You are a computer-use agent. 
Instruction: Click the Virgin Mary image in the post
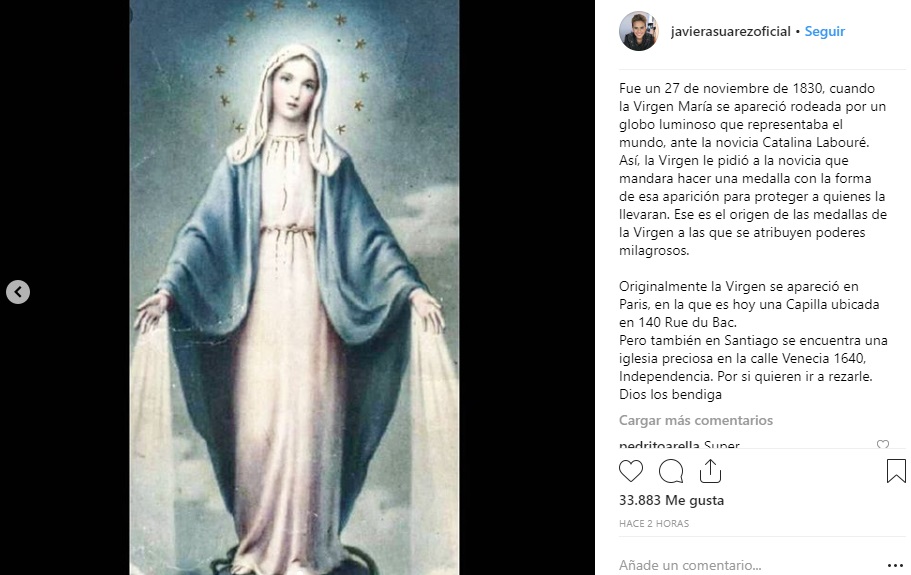tap(294, 288)
